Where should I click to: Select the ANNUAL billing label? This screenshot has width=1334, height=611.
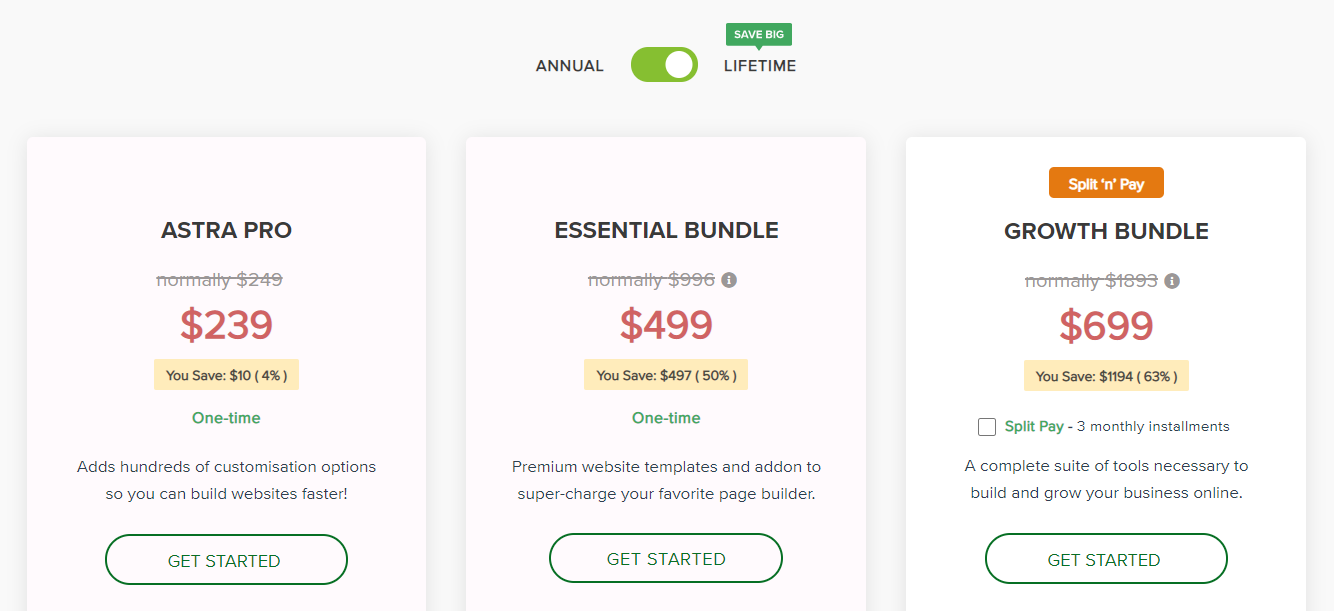[570, 66]
